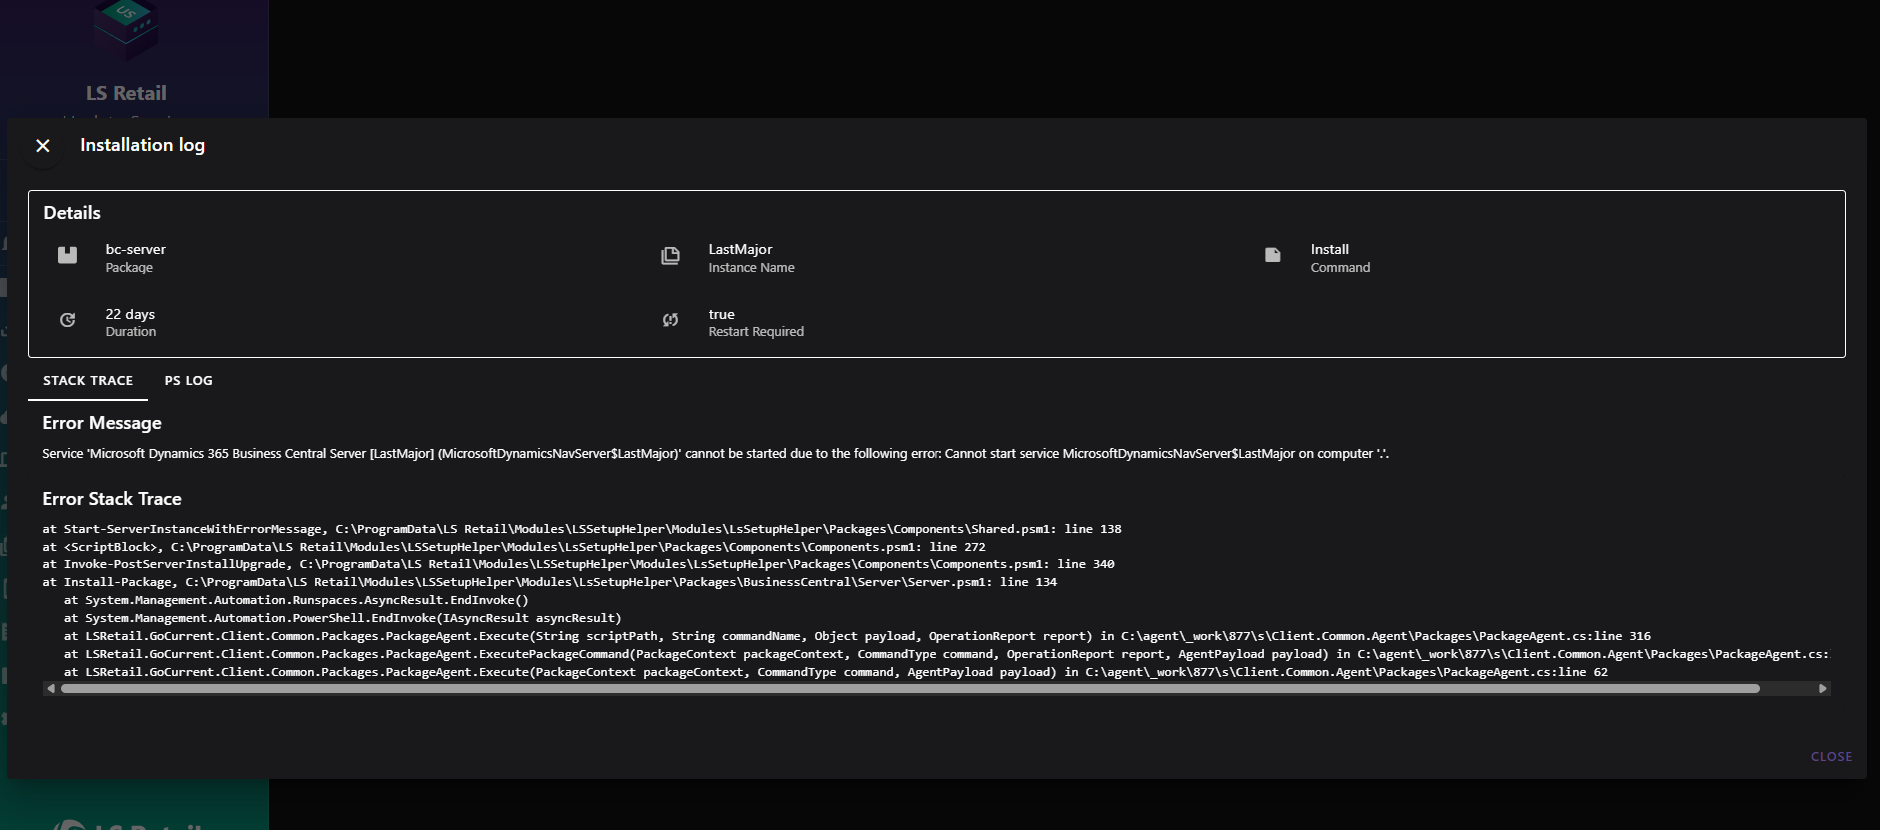The image size is (1880, 830).
Task: Select the Install command text
Action: (x=1329, y=249)
